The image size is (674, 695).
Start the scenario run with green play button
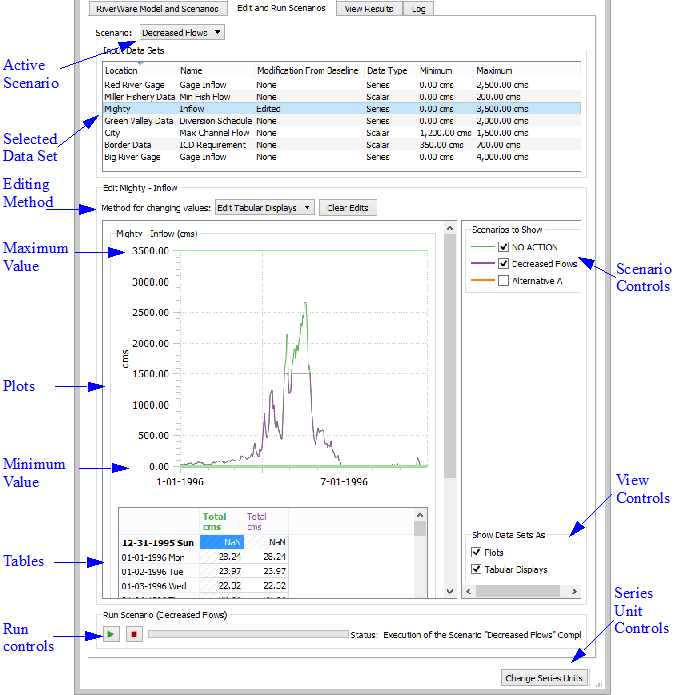pos(110,635)
